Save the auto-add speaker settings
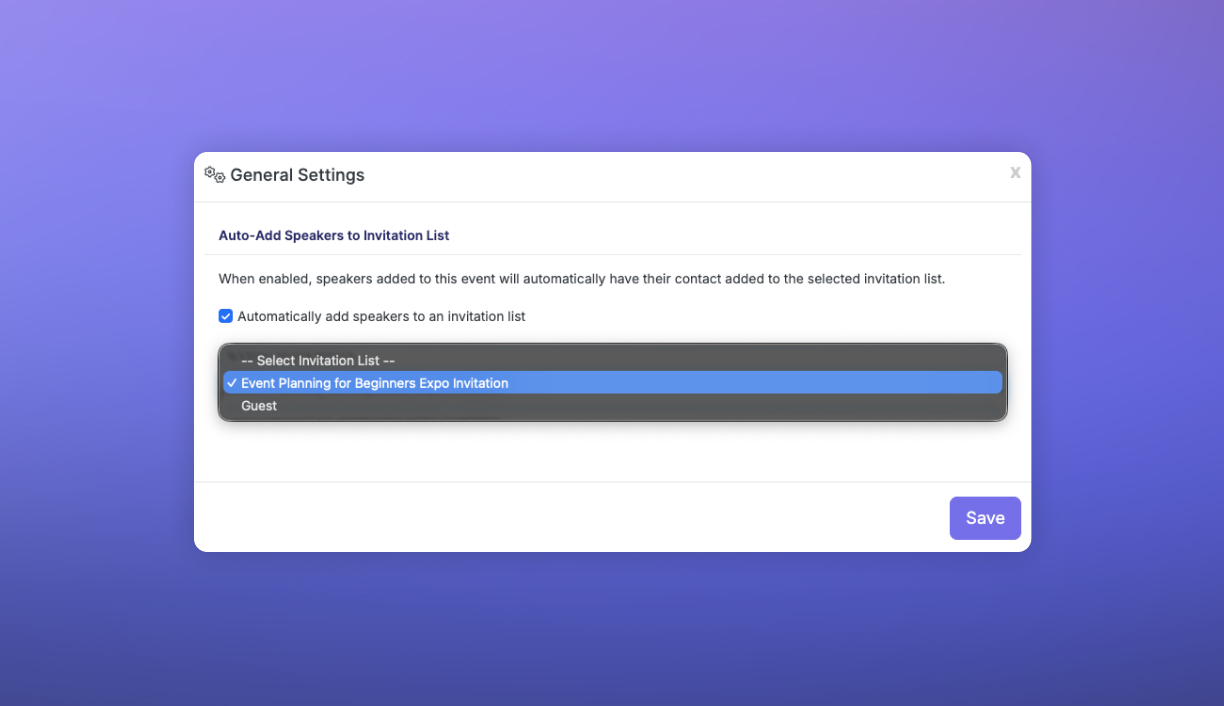This screenshot has height=706, width=1224. tap(985, 518)
